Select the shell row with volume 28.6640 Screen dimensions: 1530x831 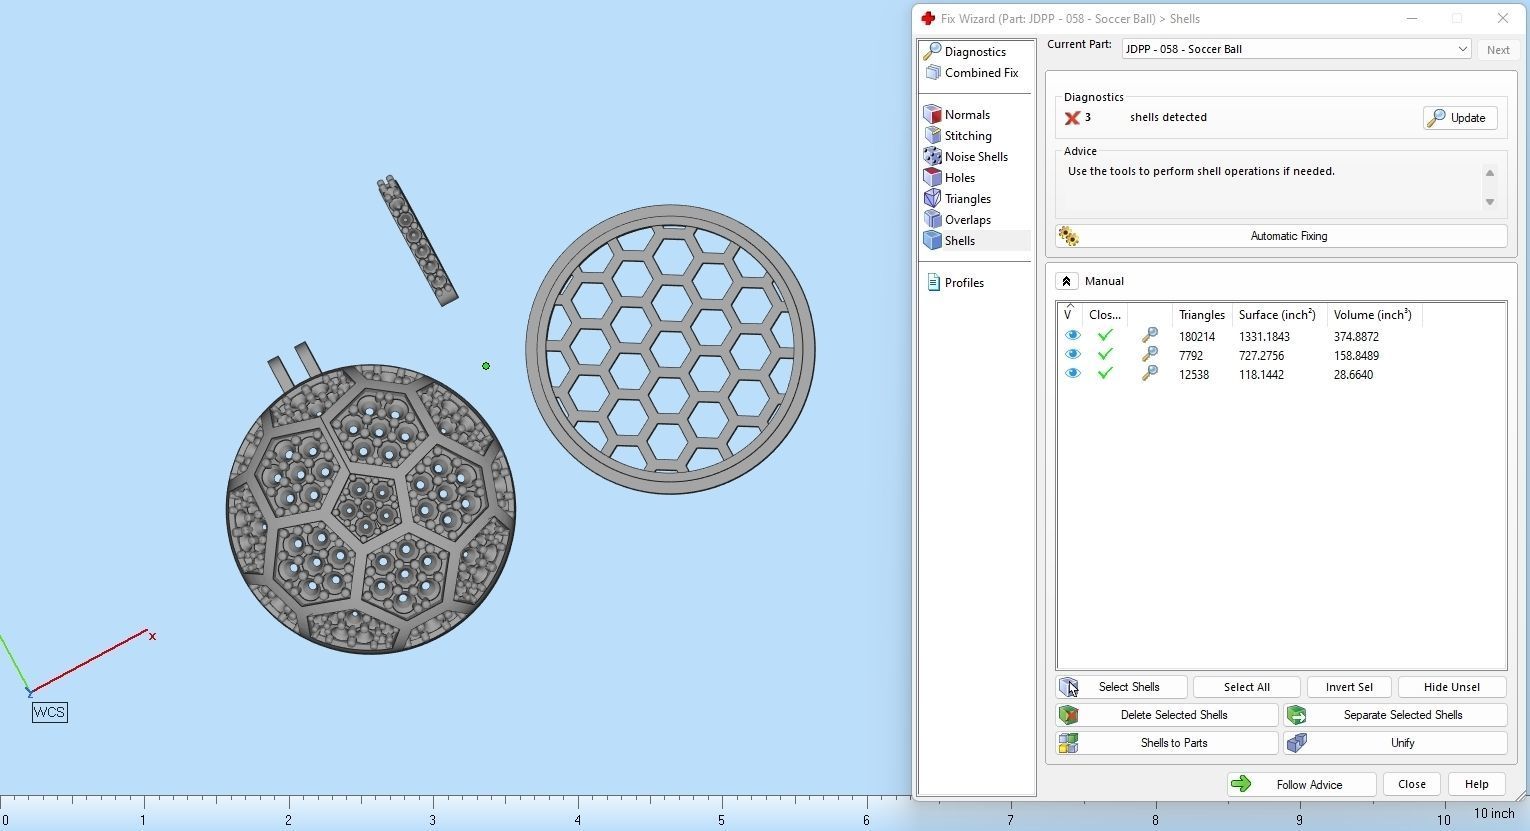pyautogui.click(x=1281, y=375)
